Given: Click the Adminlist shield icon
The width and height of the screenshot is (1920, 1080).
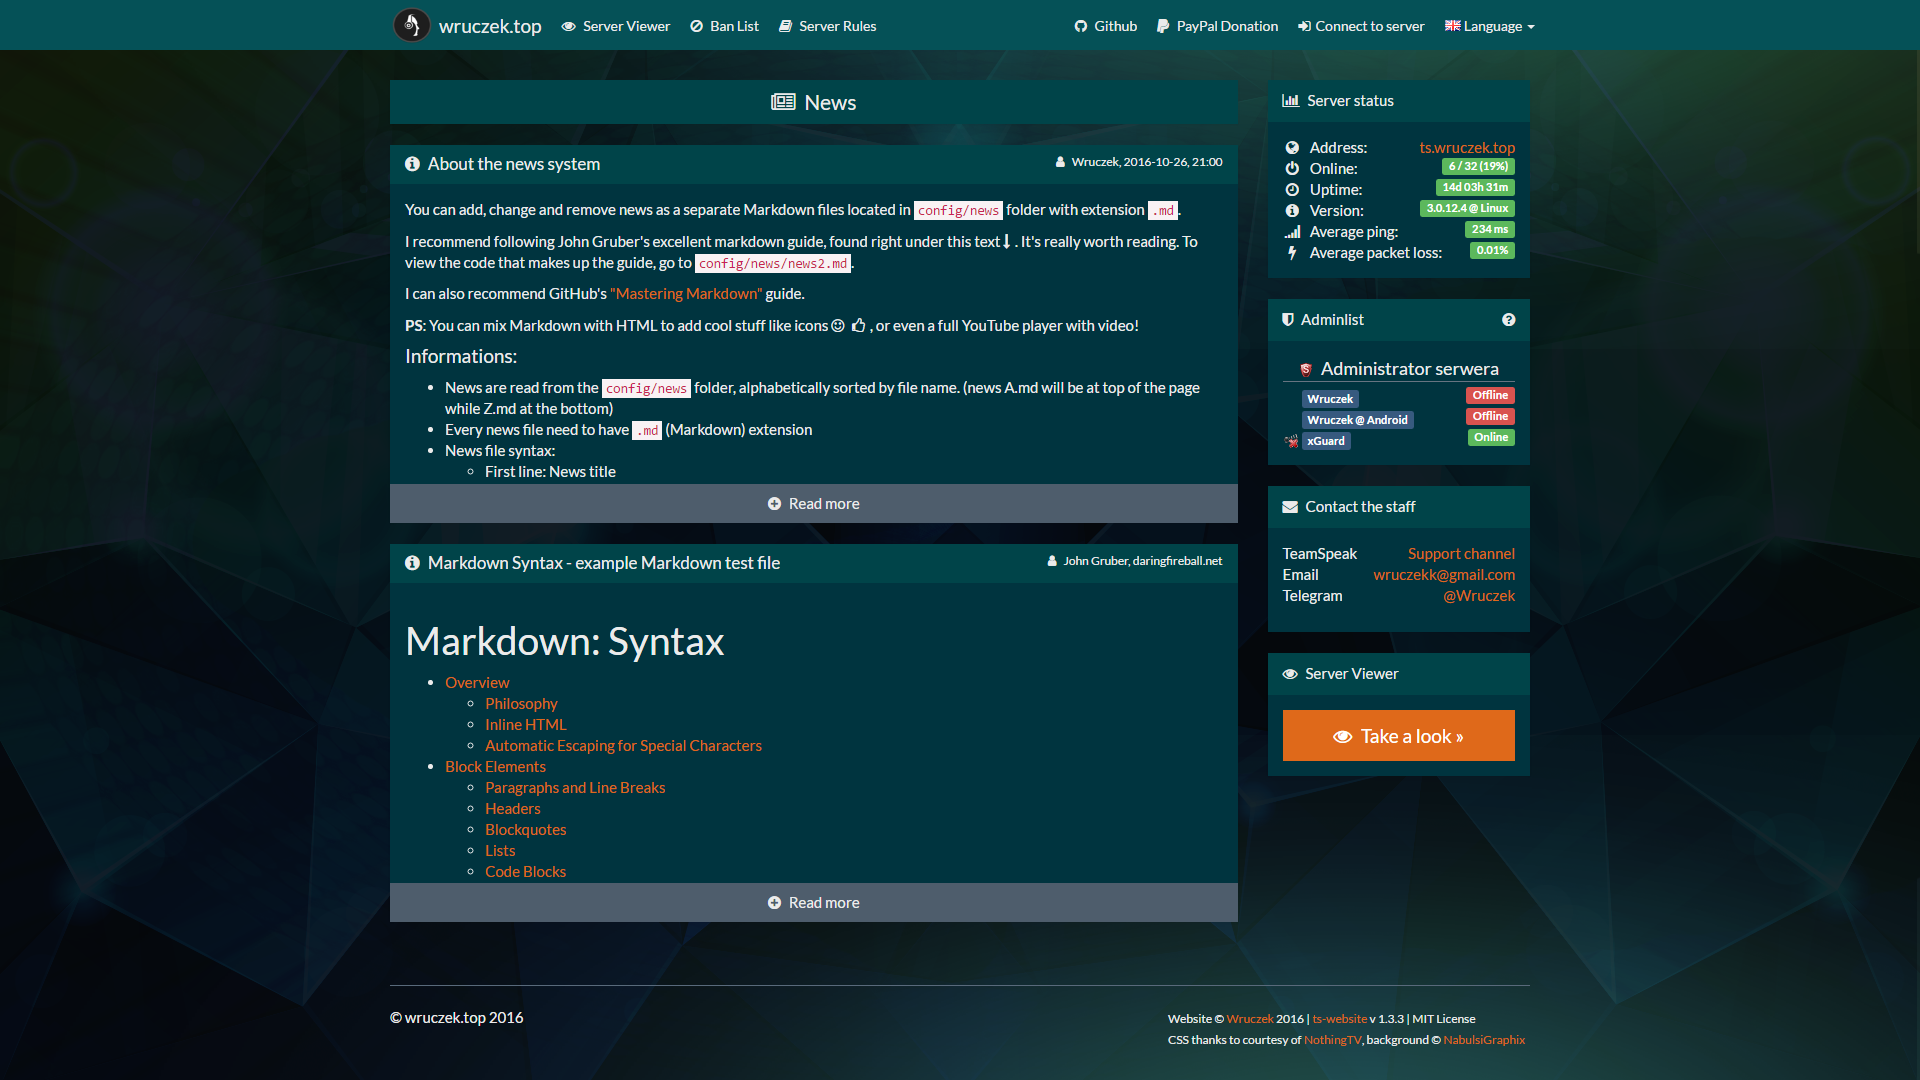Looking at the screenshot, I should pos(1291,319).
